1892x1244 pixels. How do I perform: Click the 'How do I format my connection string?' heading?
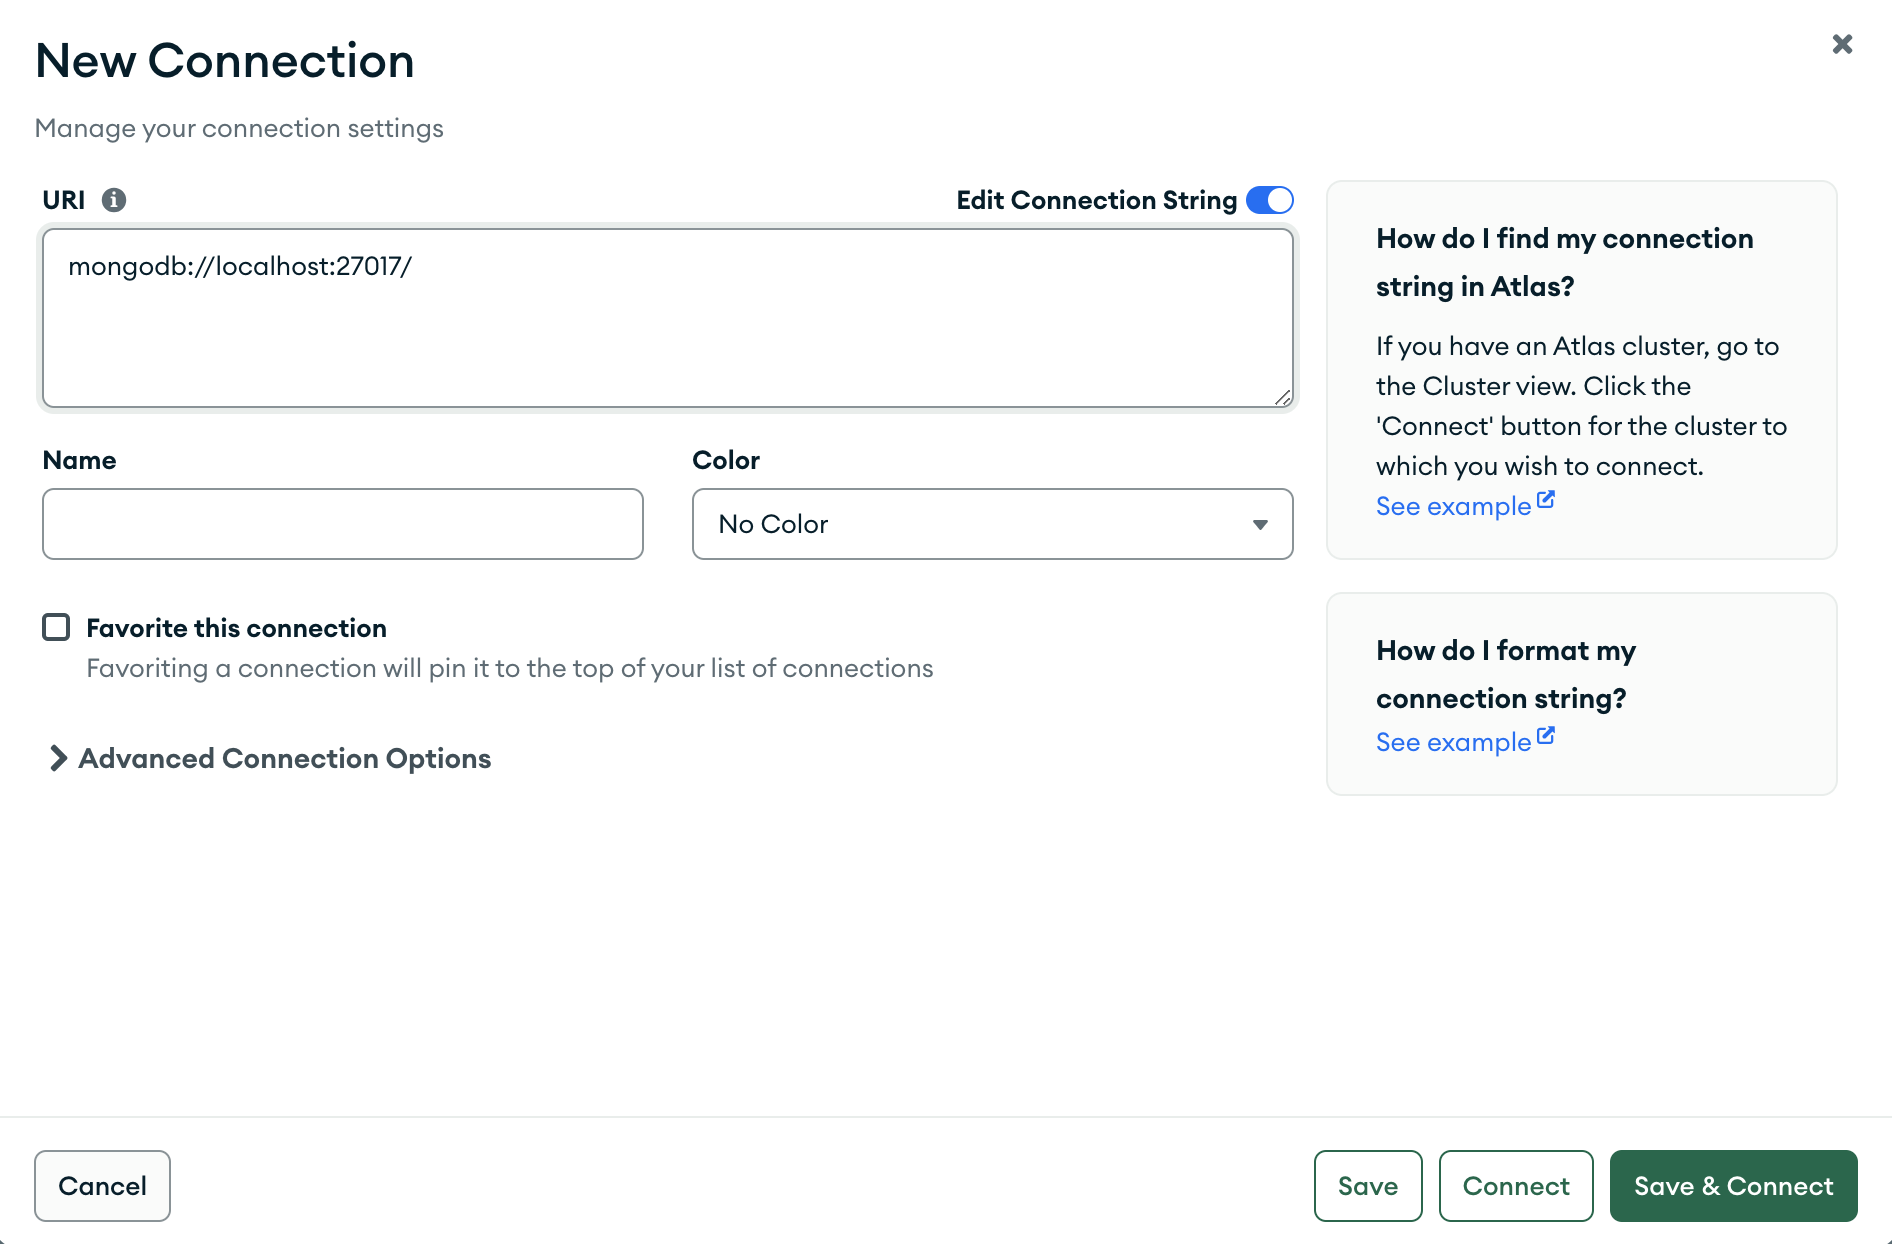1506,674
